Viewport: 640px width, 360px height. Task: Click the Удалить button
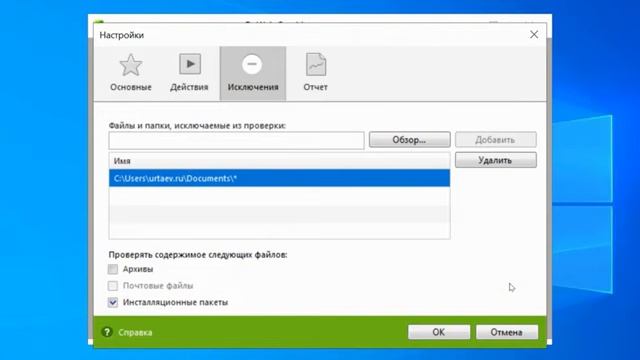(496, 160)
